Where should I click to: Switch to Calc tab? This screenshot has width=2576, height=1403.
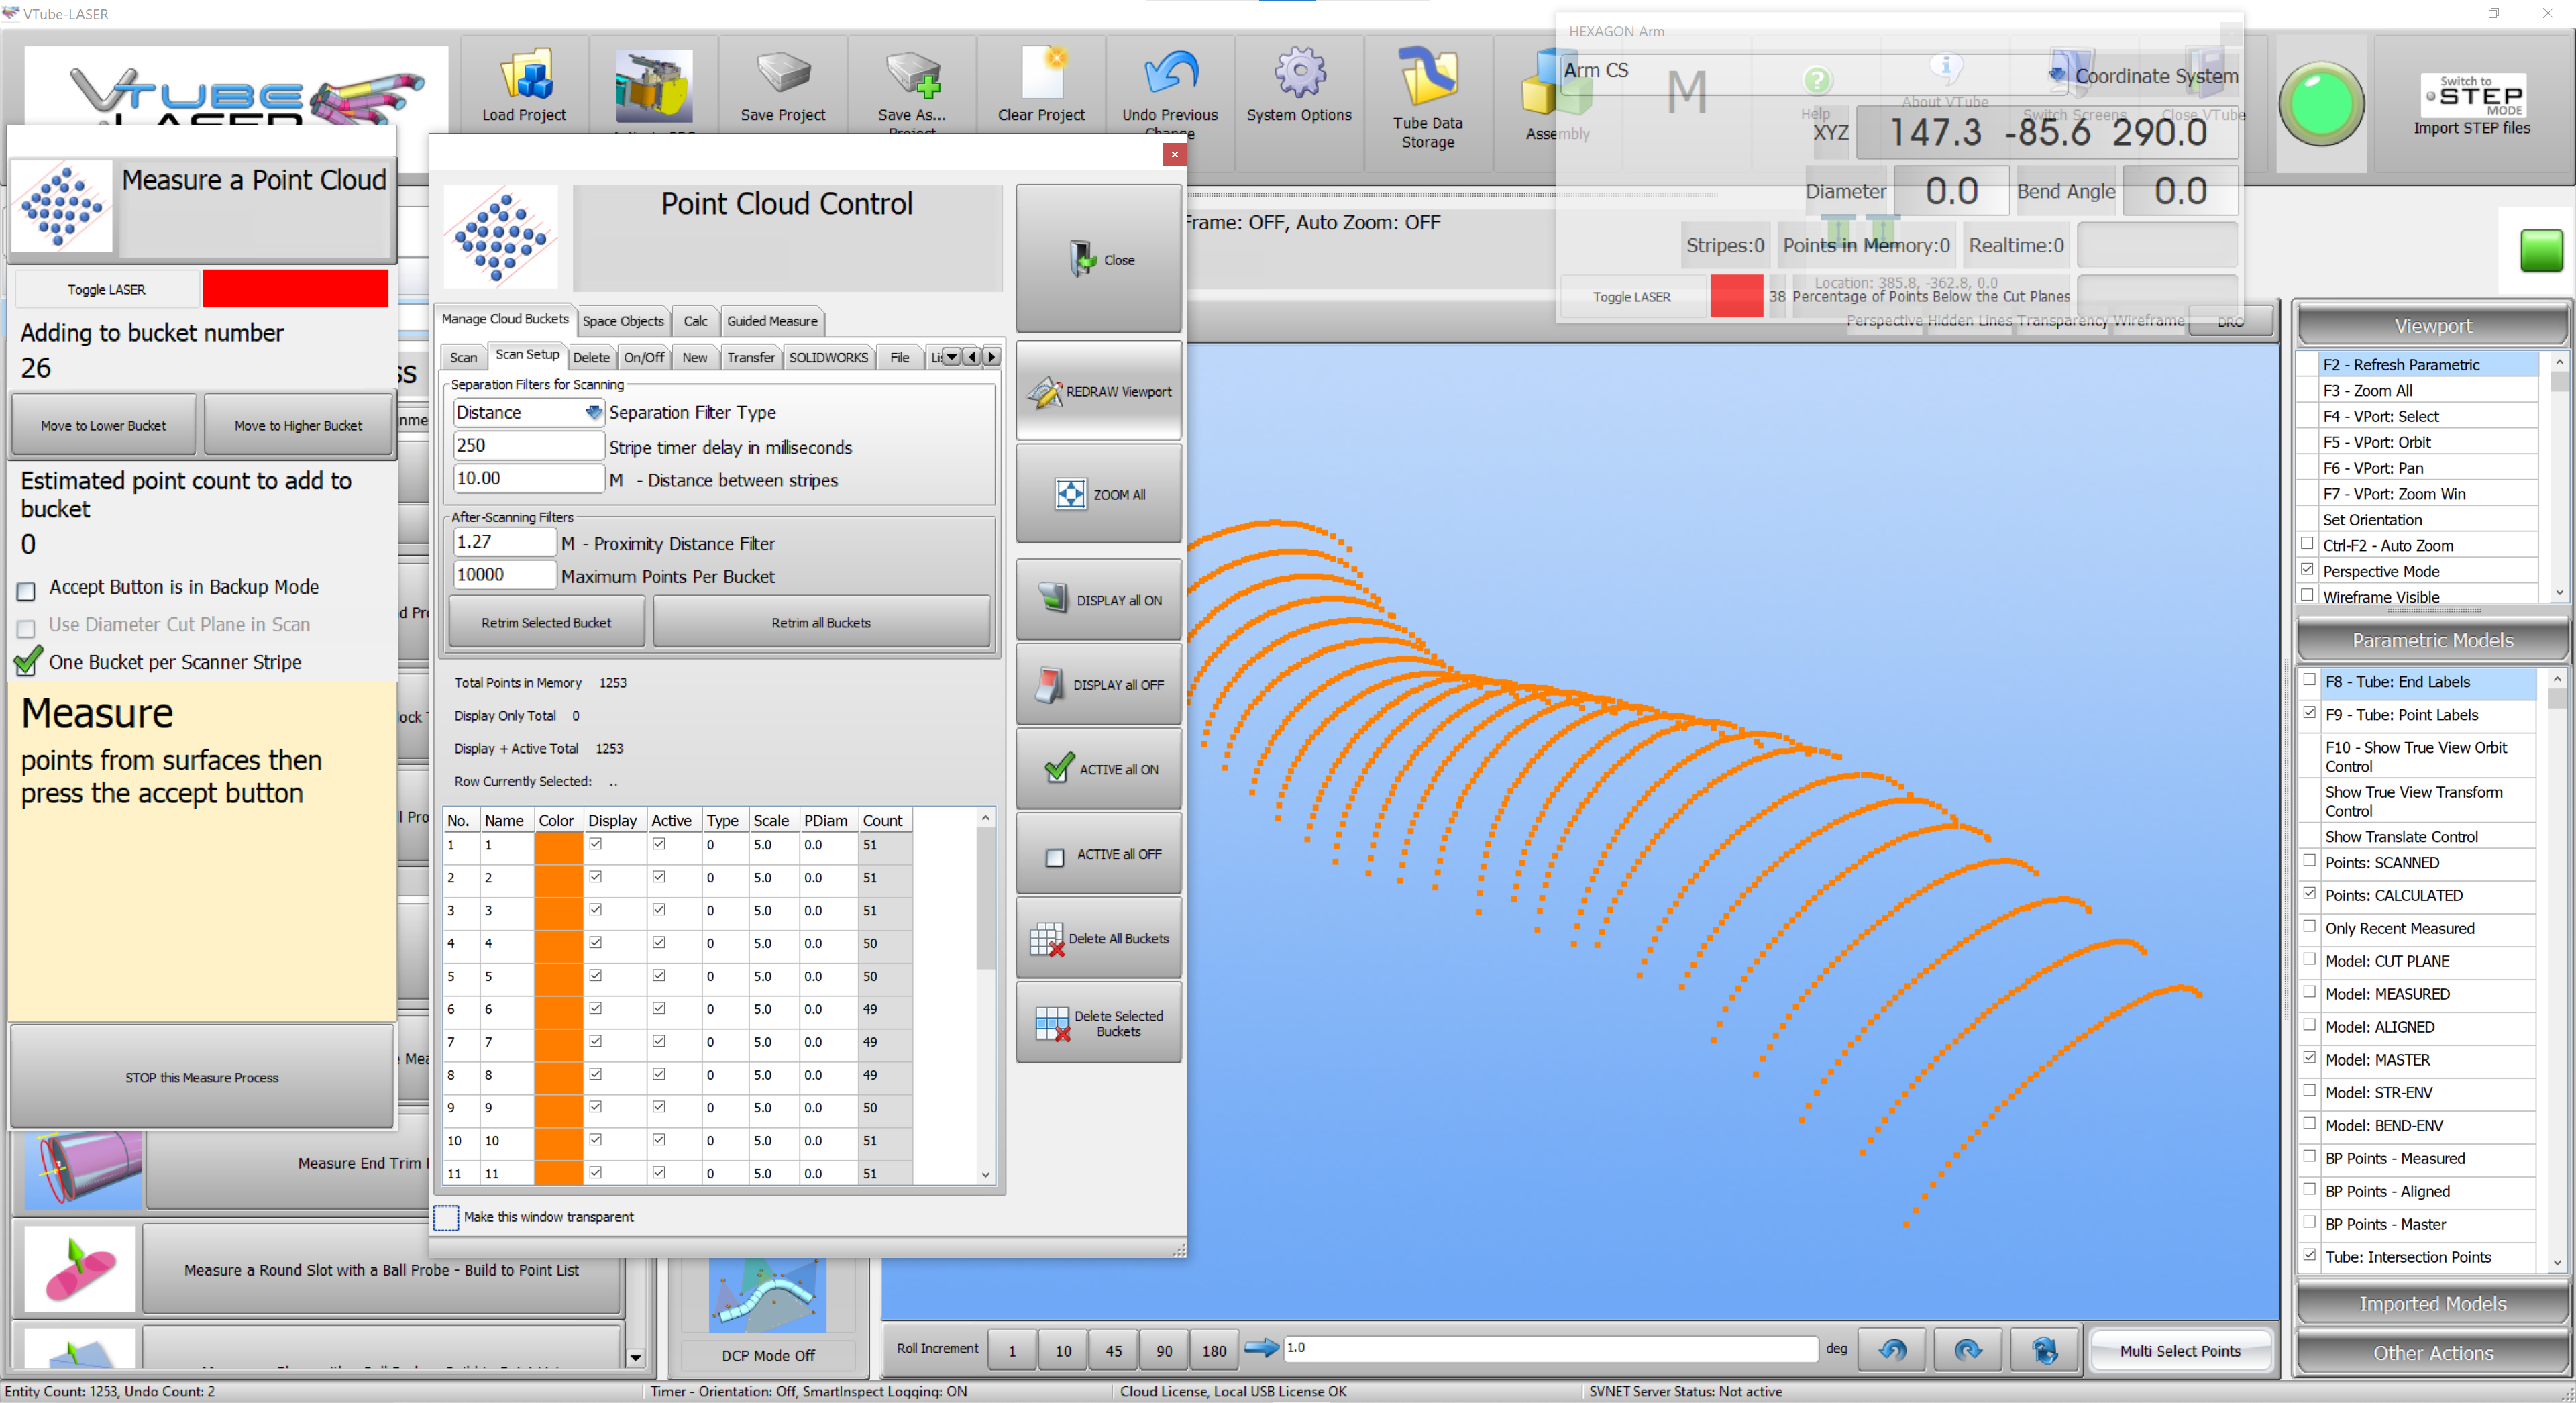(695, 321)
